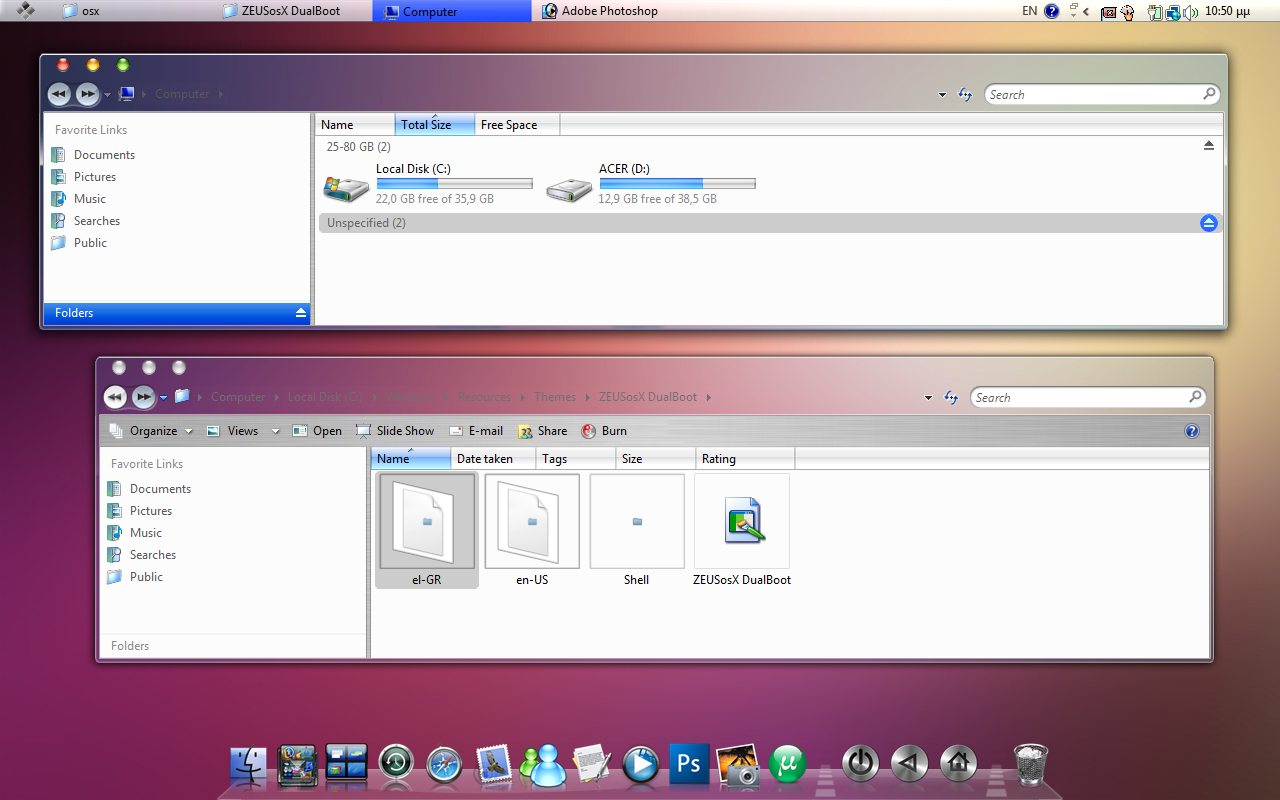Viewport: 1280px width, 800px height.
Task: Sort drives by Total Size column
Action: coord(435,125)
